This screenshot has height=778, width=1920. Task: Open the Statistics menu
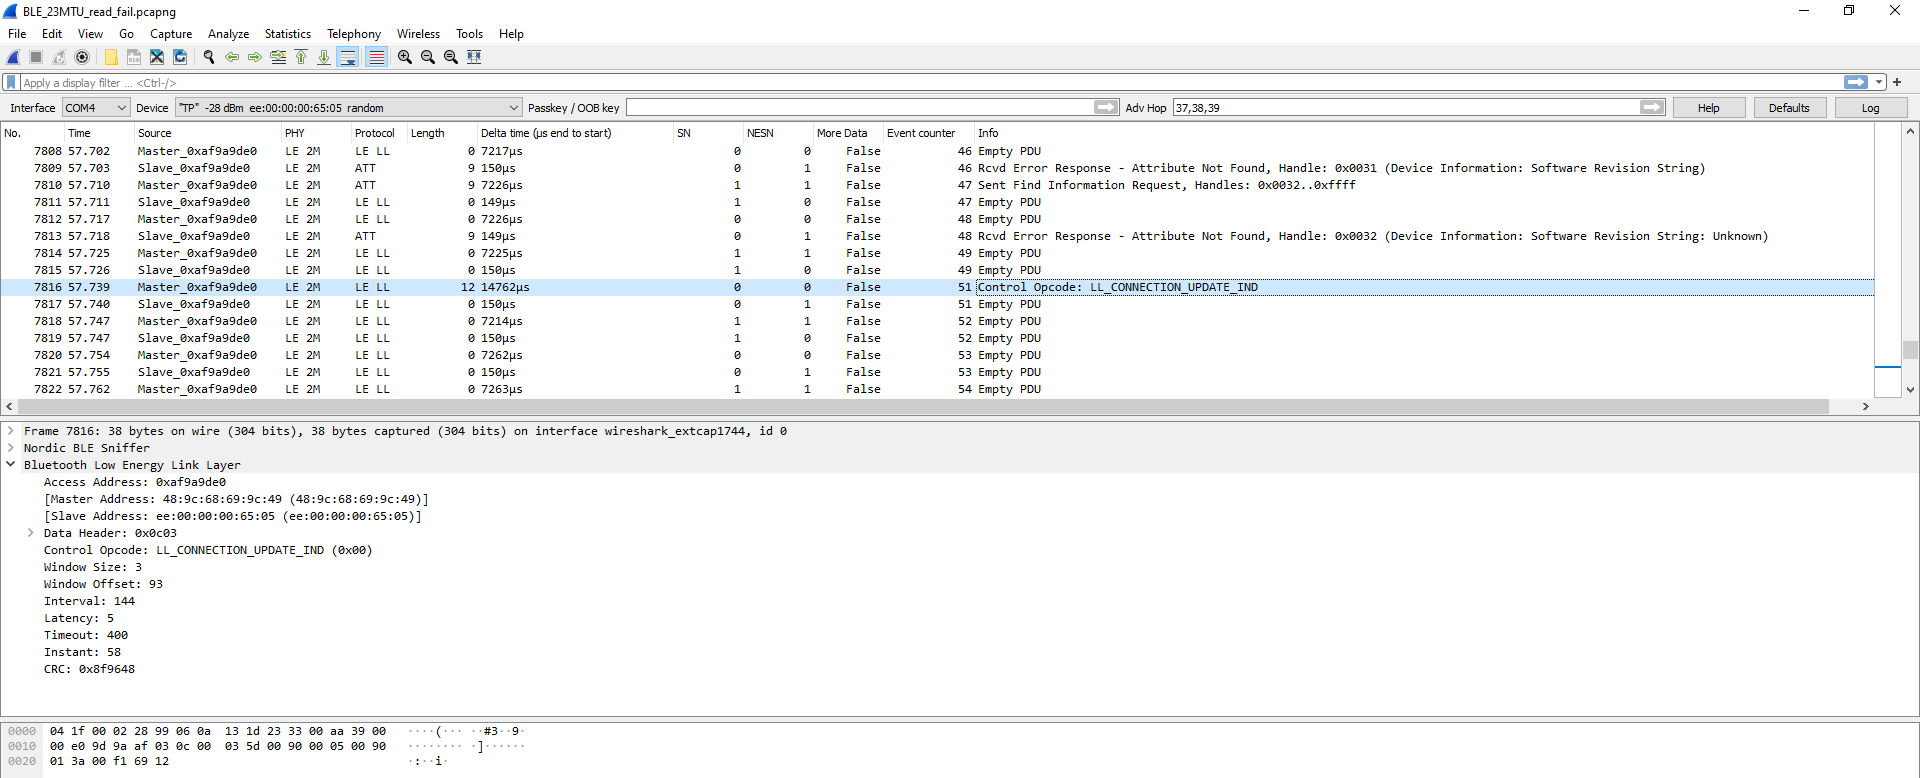click(x=288, y=34)
